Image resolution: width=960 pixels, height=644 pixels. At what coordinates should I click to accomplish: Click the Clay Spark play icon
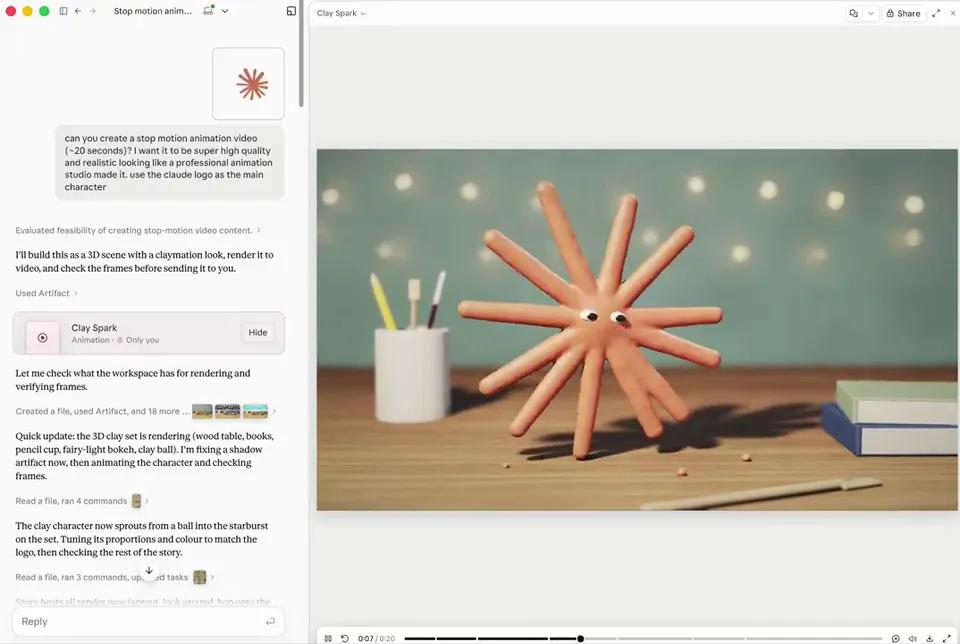pyautogui.click(x=42, y=337)
